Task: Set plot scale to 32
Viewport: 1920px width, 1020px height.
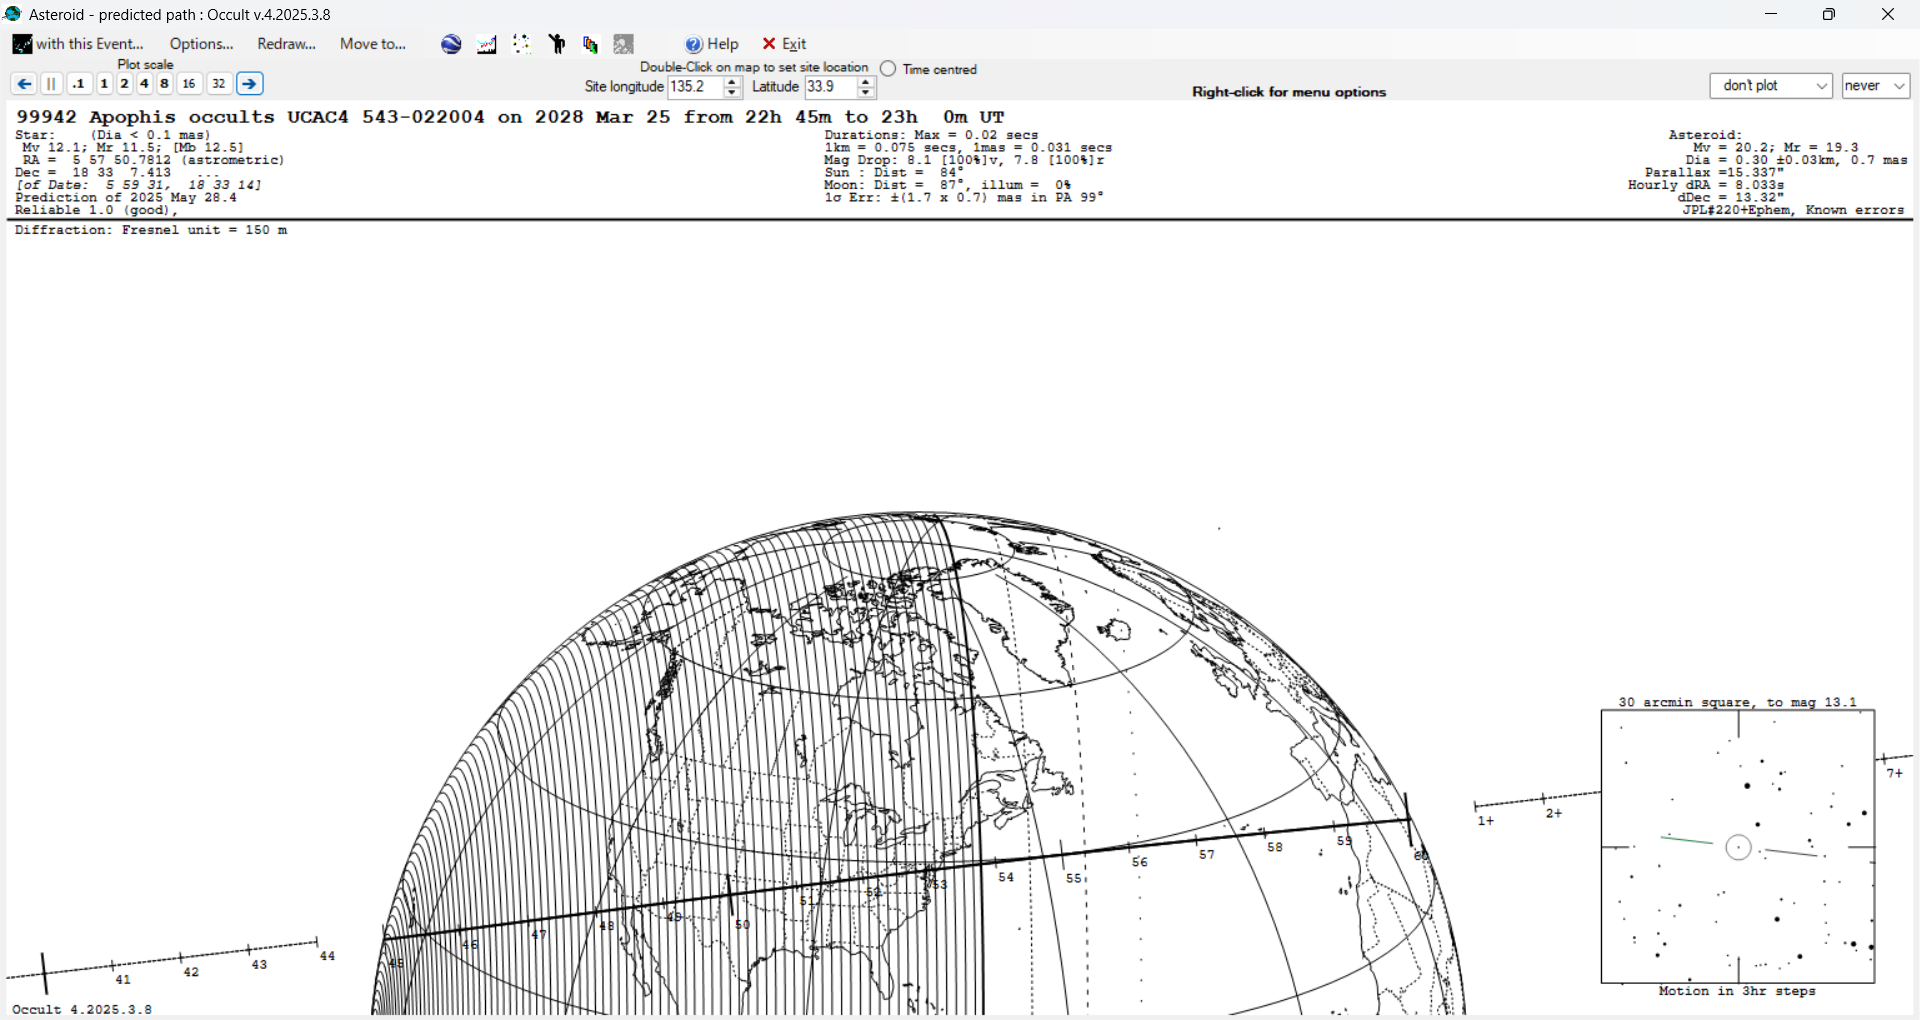Action: 219,84
